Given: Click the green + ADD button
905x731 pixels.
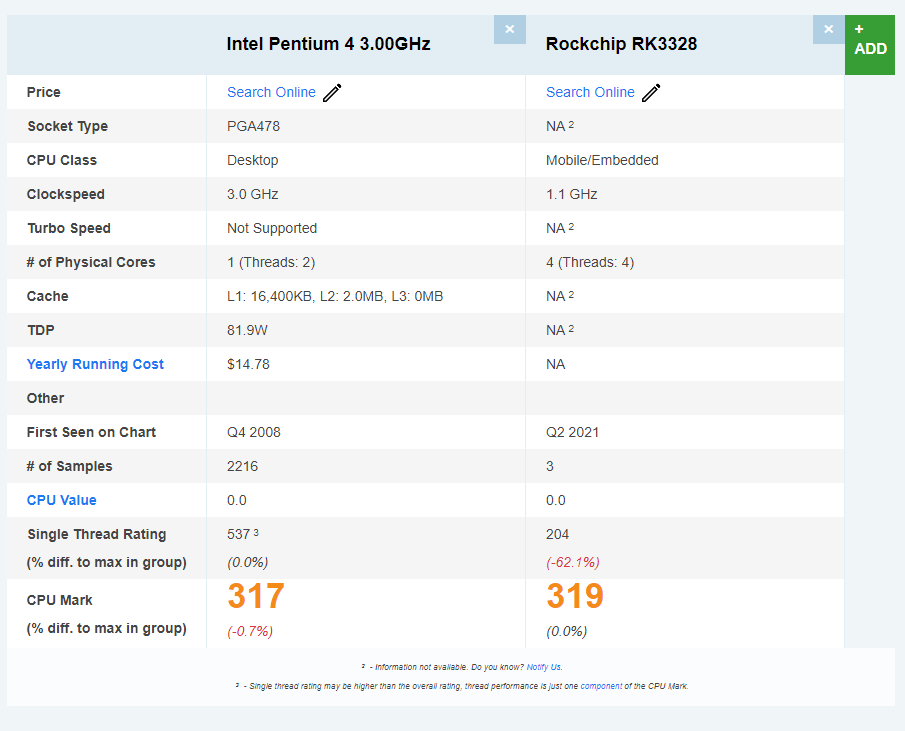Looking at the screenshot, I should [x=870, y=45].
